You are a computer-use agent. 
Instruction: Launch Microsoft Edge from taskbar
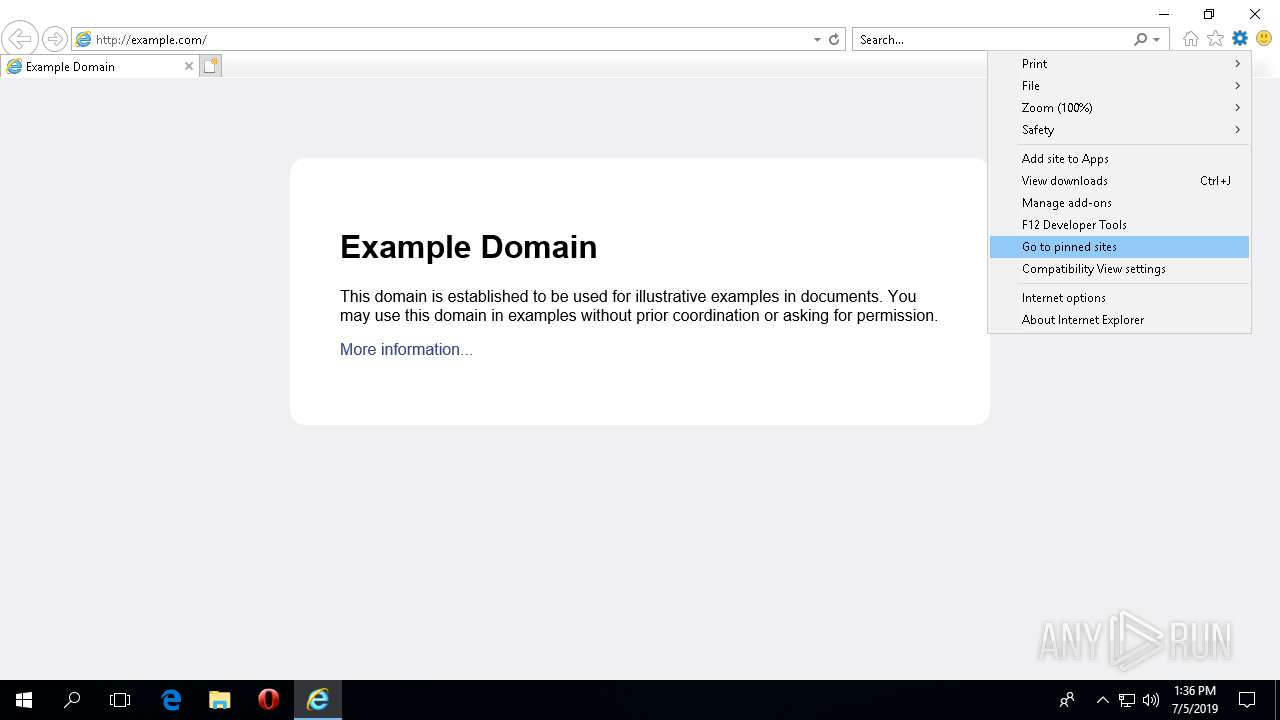pyautogui.click(x=171, y=700)
